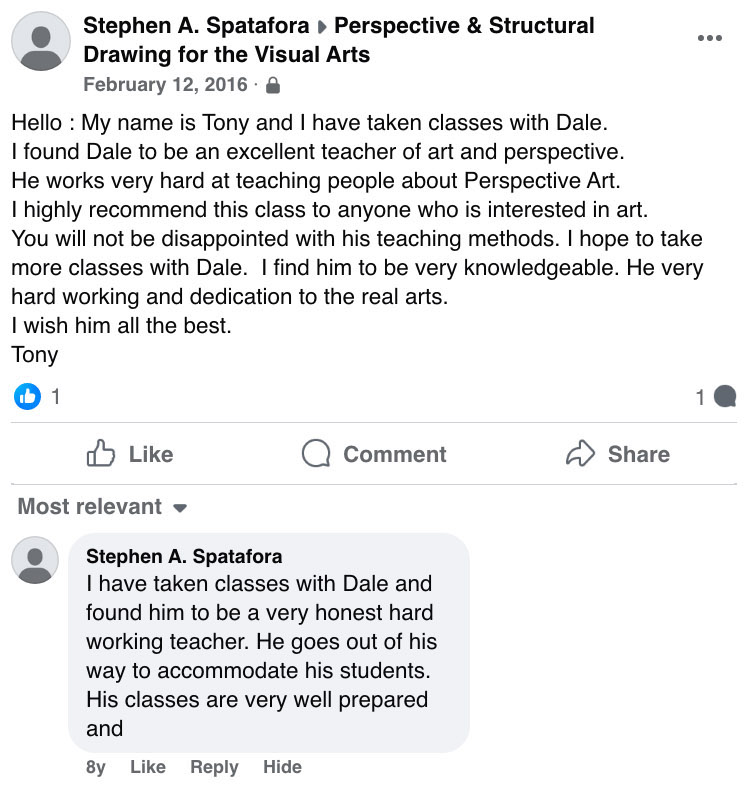Open the post options three-dot menu

[709, 38]
